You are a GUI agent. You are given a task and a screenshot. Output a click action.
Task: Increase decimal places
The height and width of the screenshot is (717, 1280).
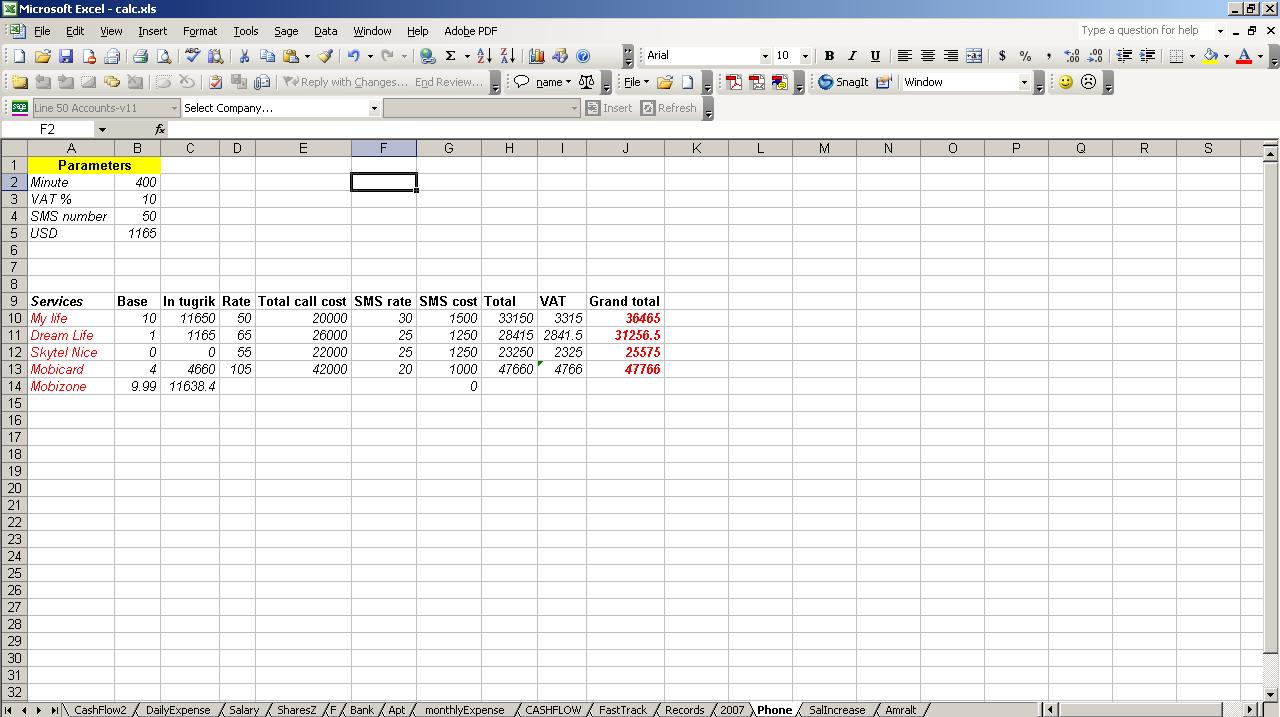(1072, 56)
